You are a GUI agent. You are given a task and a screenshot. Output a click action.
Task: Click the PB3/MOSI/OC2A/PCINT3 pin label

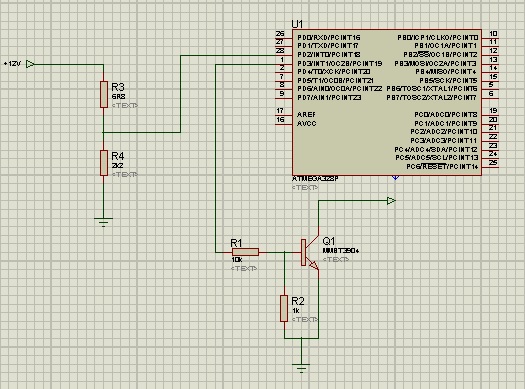tap(436, 63)
